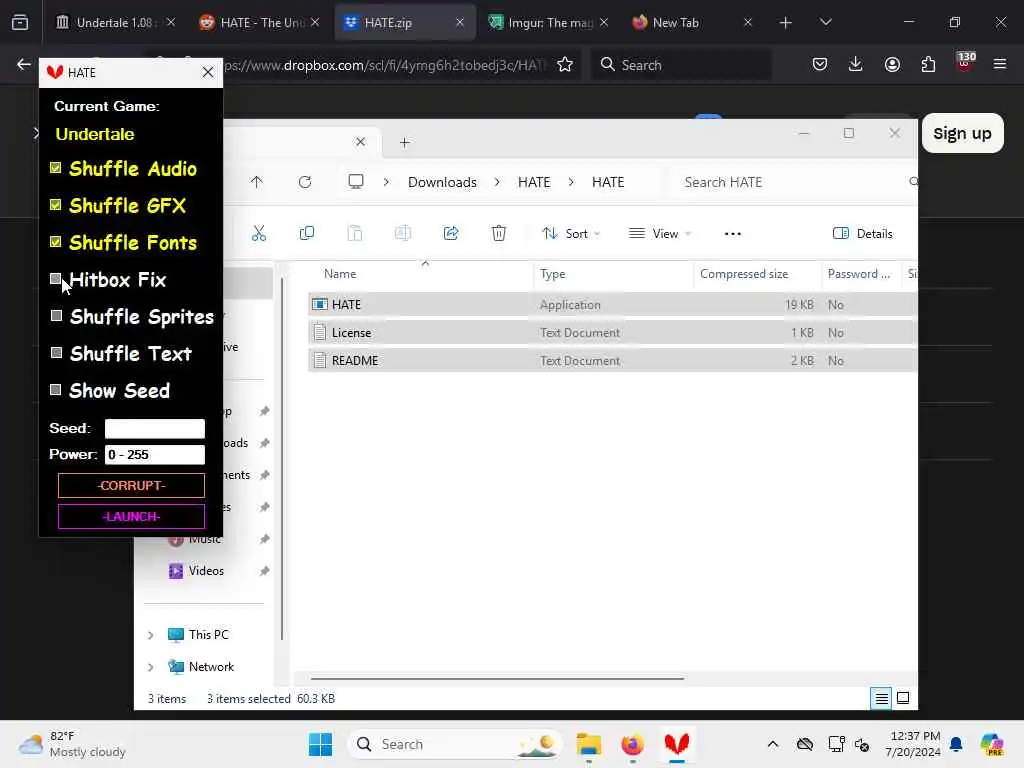The width and height of the screenshot is (1024, 768).
Task: Expand chevron between the two HATE breadcrumbs
Action: (571, 182)
